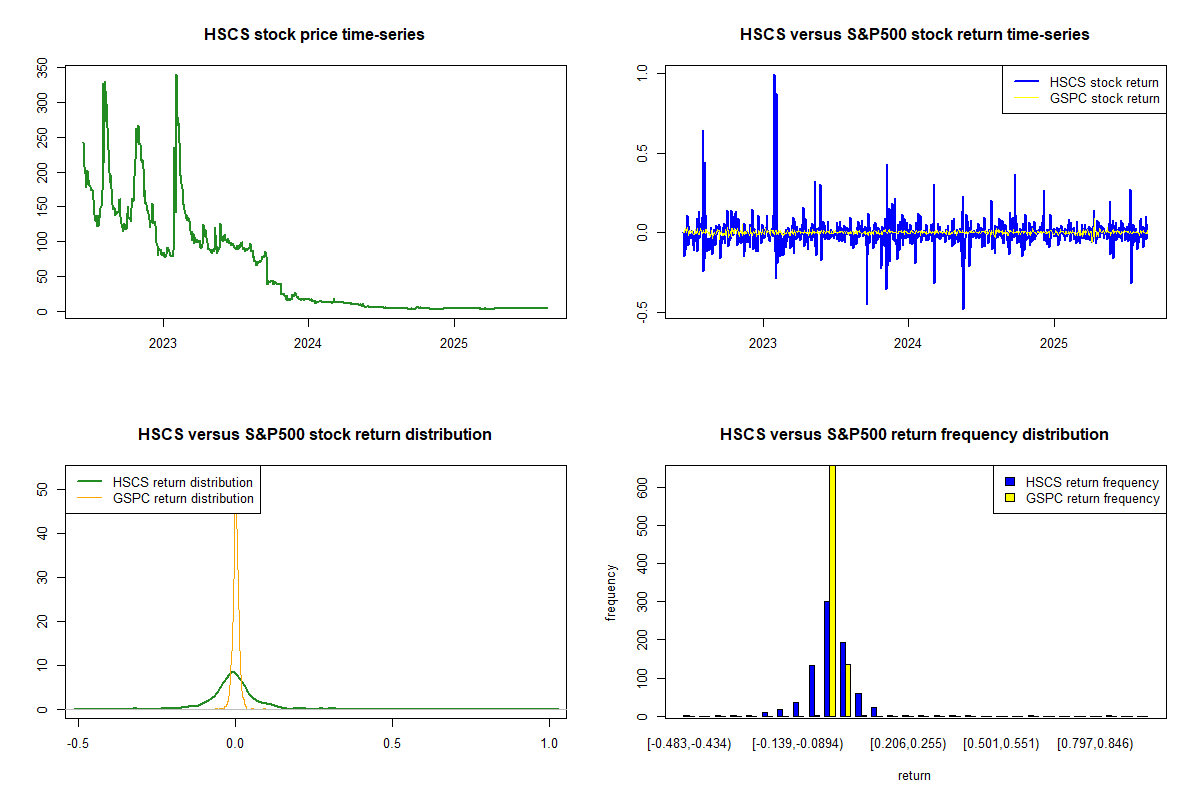Click the return x-axis label under histogram
Viewport: 1200px width, 800px height.
coord(914,775)
